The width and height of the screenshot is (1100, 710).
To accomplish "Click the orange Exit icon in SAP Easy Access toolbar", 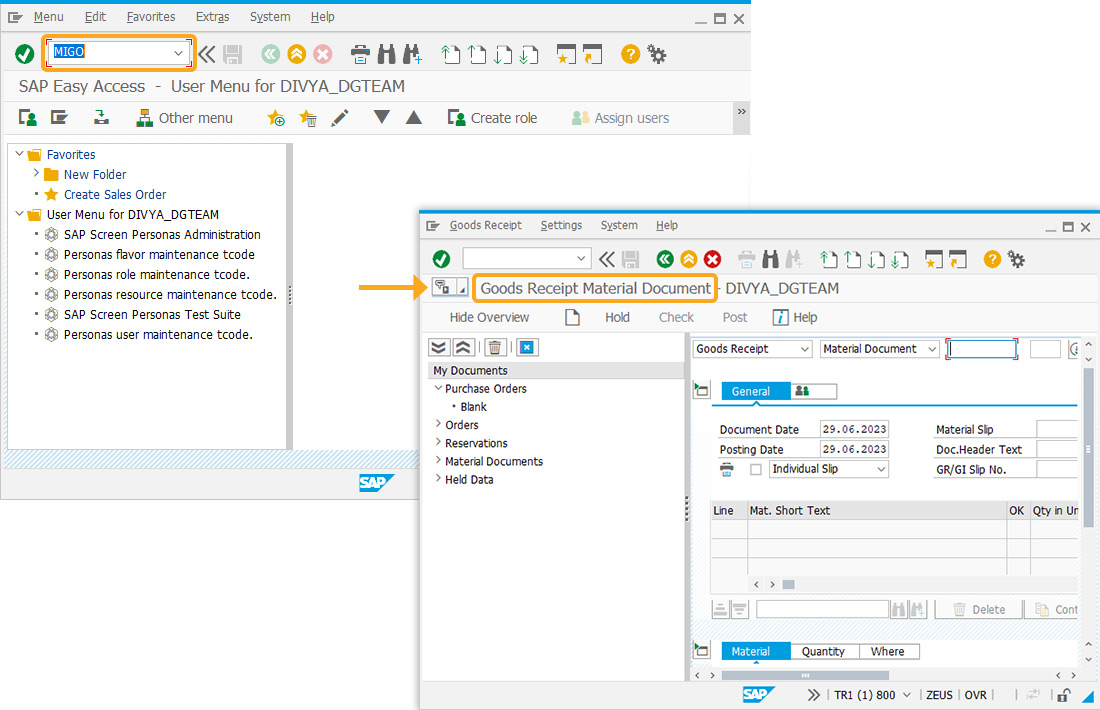I will pyautogui.click(x=297, y=54).
